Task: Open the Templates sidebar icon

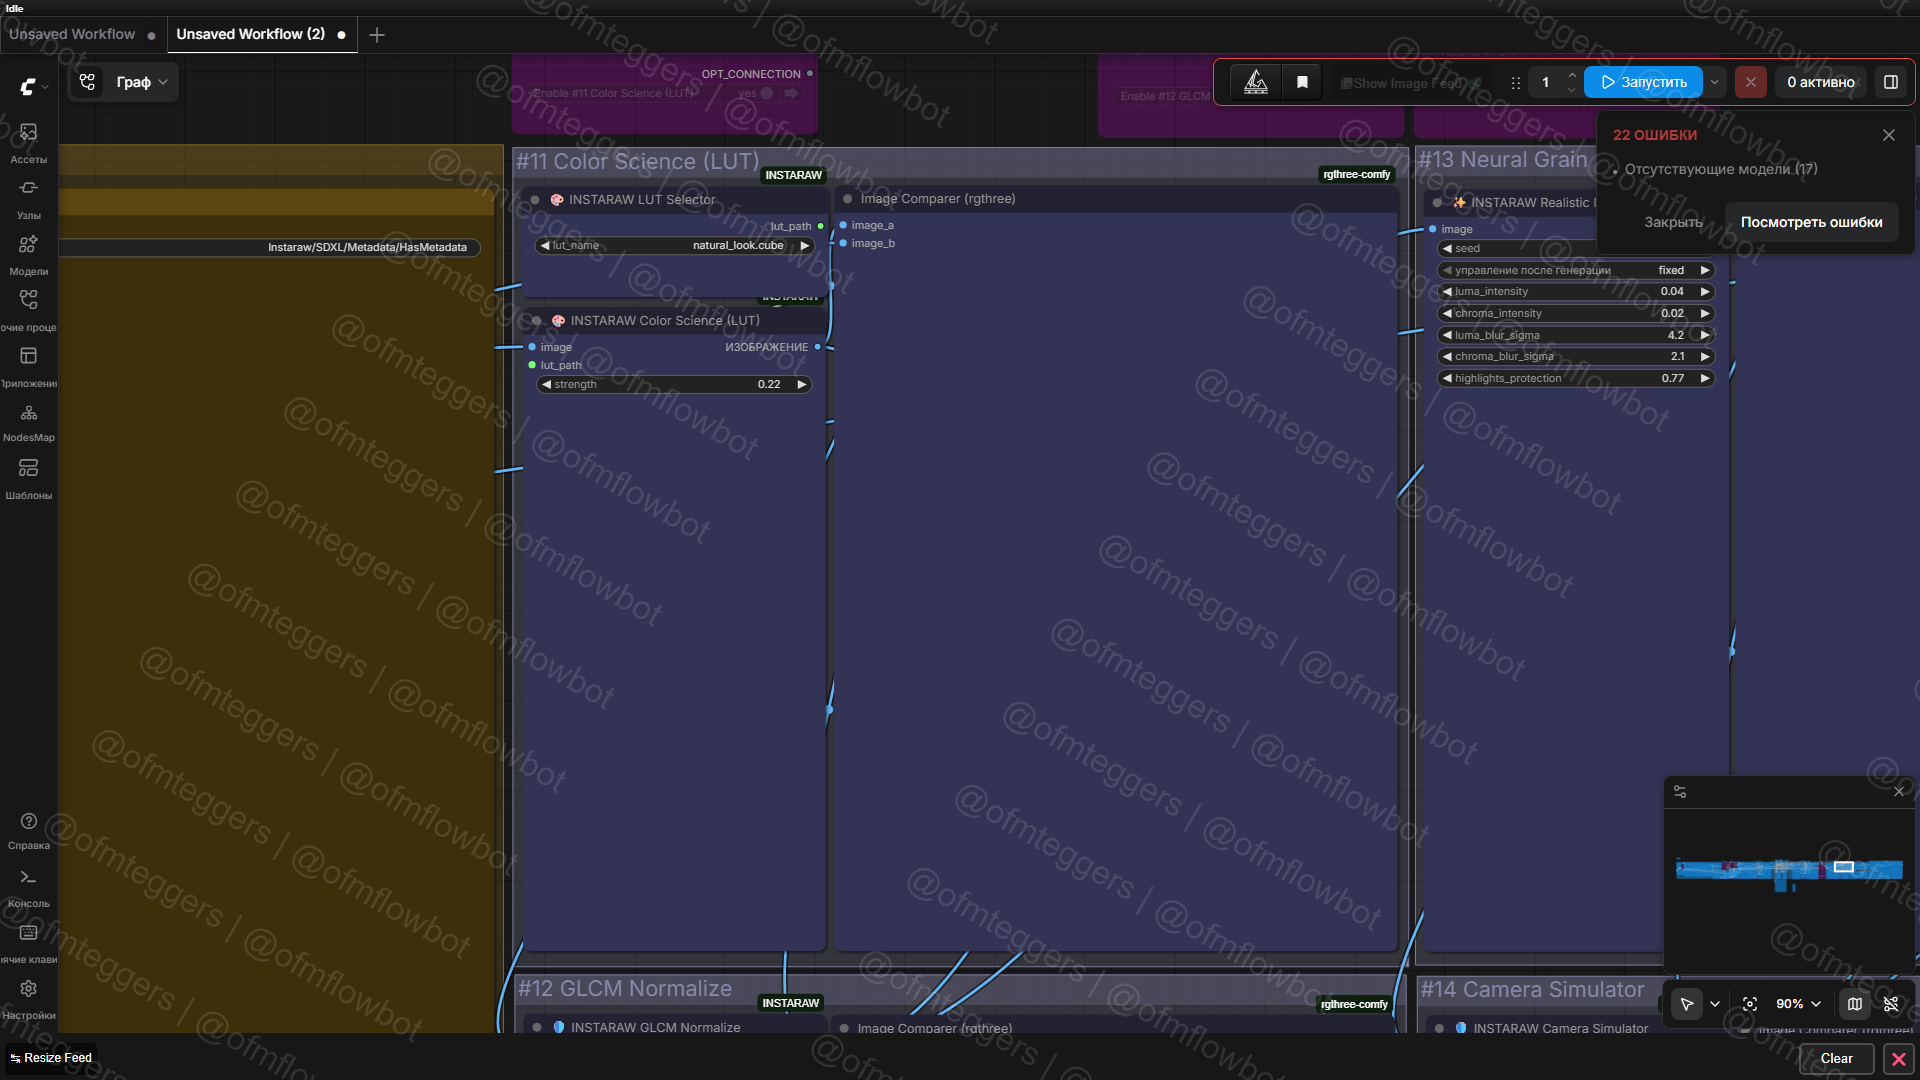Action: (28, 476)
